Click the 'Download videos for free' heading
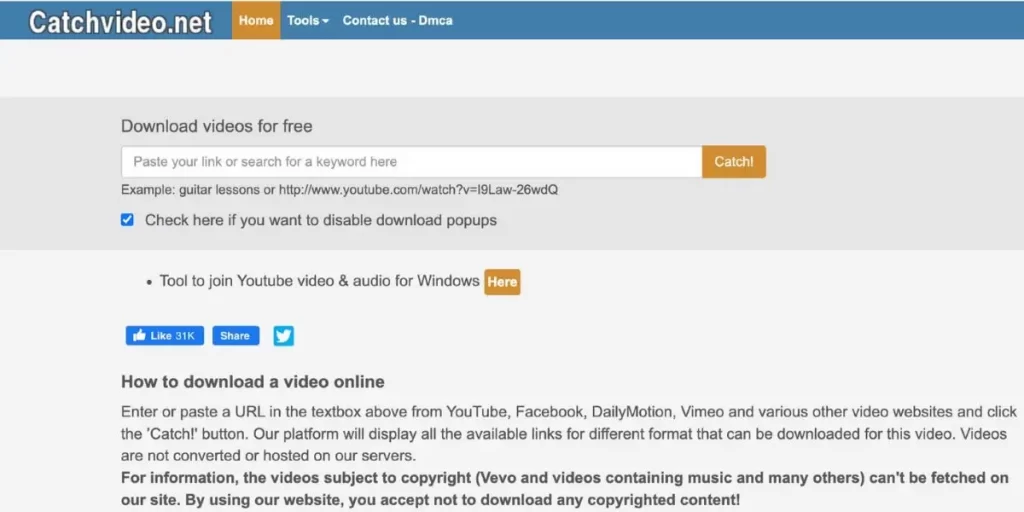 (217, 126)
